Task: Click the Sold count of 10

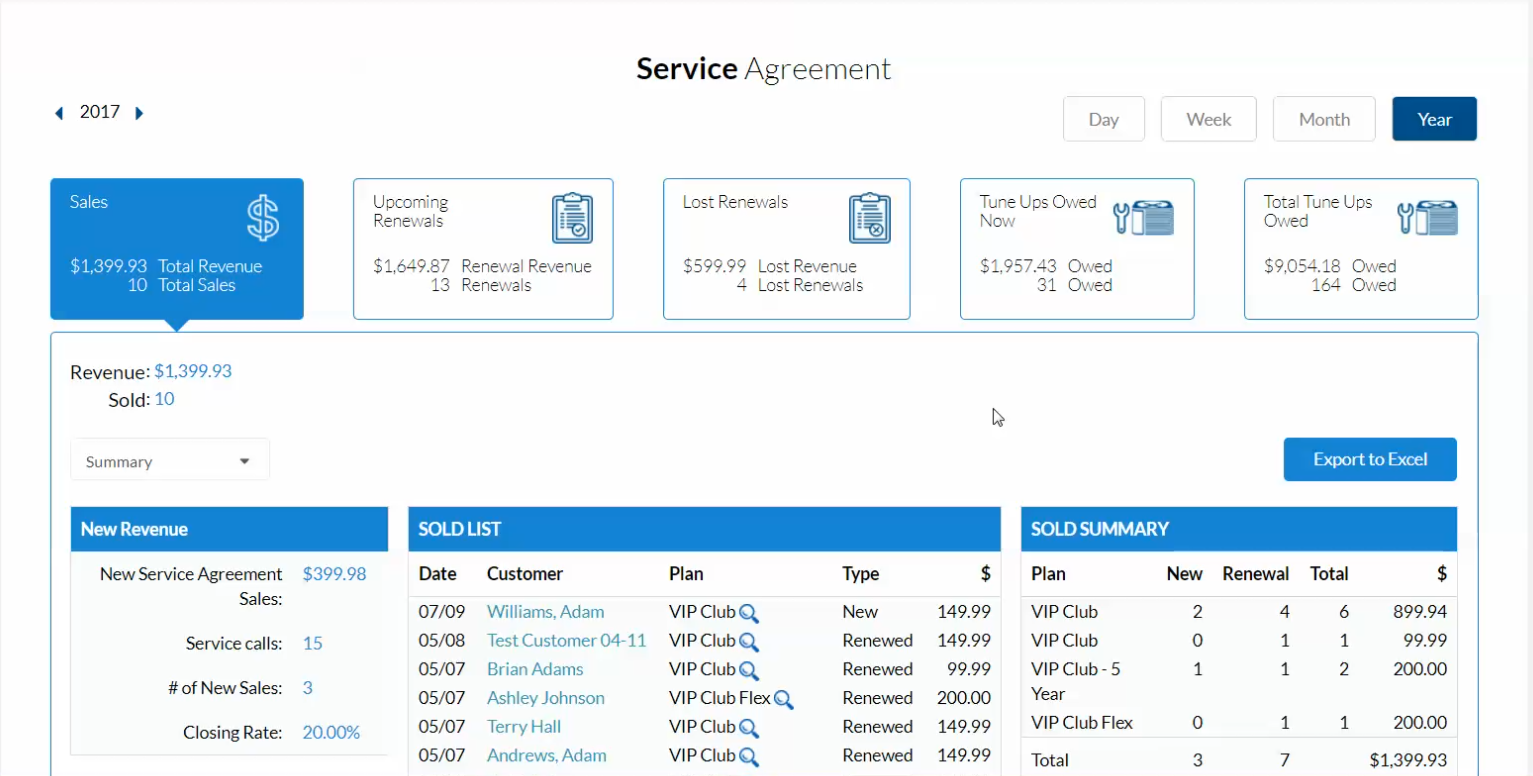Action: pos(165,398)
